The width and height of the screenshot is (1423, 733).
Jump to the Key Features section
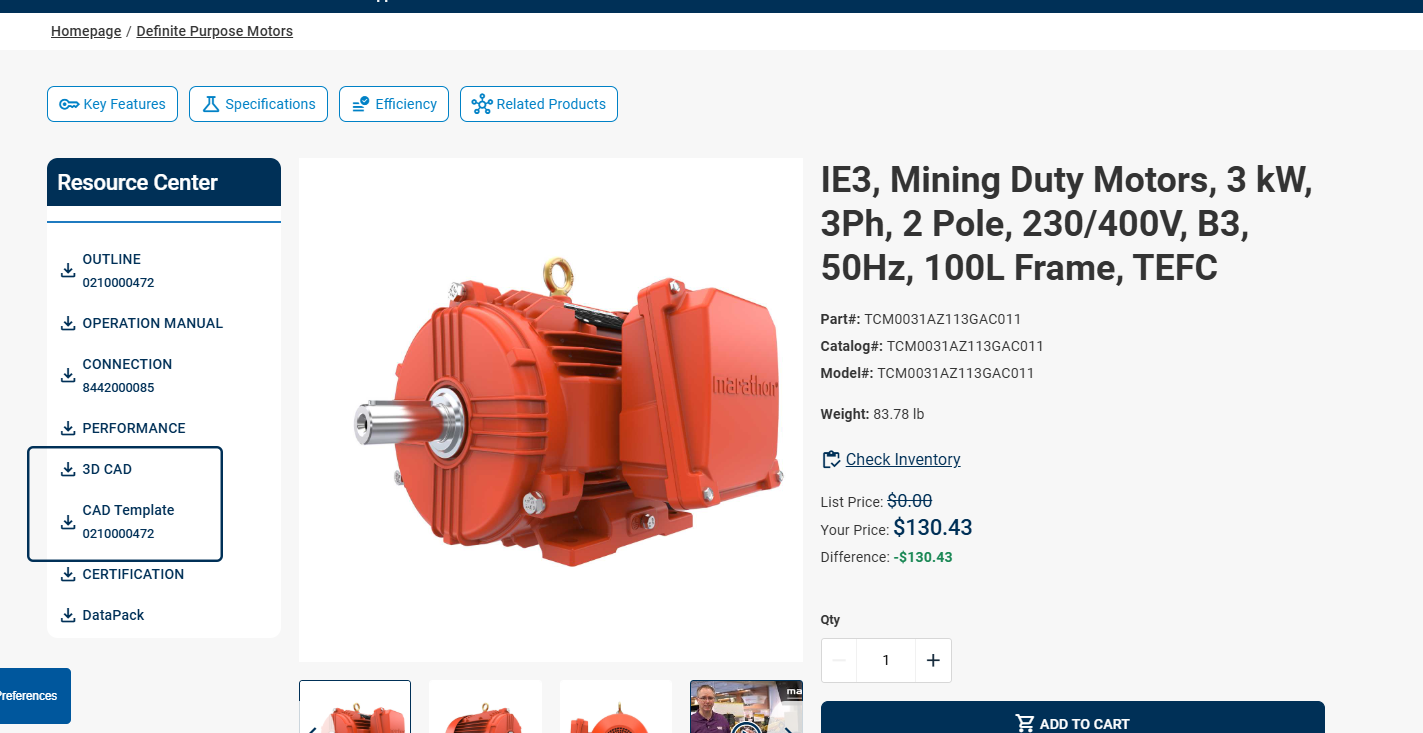tap(112, 104)
